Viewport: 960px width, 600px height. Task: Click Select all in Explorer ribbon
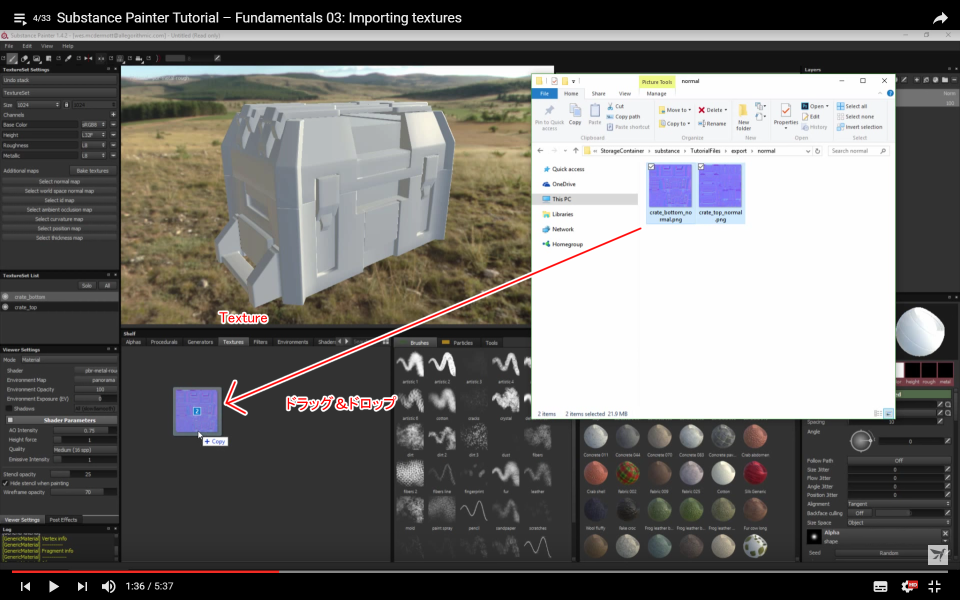point(852,106)
